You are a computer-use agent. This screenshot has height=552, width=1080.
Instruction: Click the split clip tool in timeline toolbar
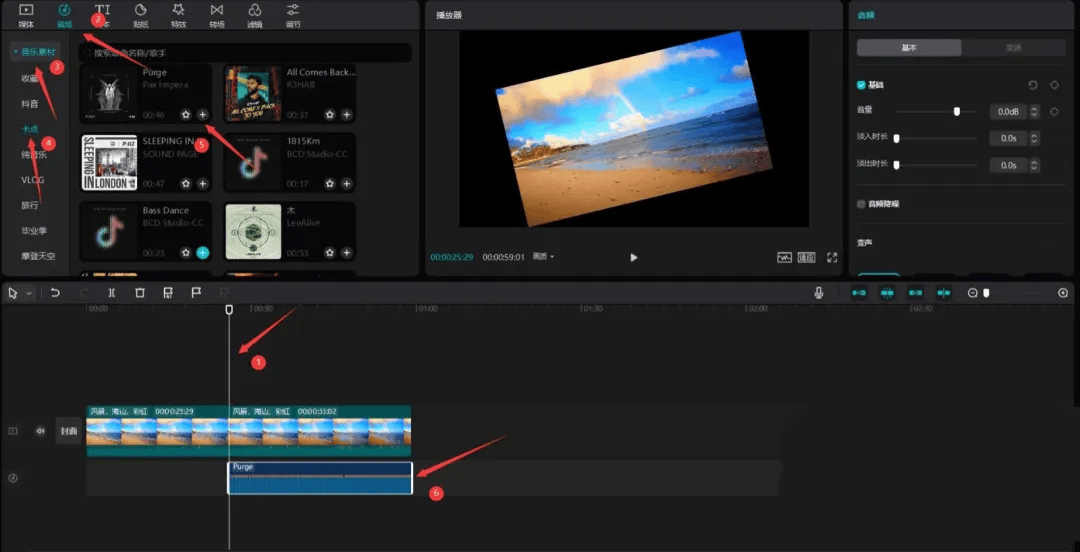(x=112, y=293)
